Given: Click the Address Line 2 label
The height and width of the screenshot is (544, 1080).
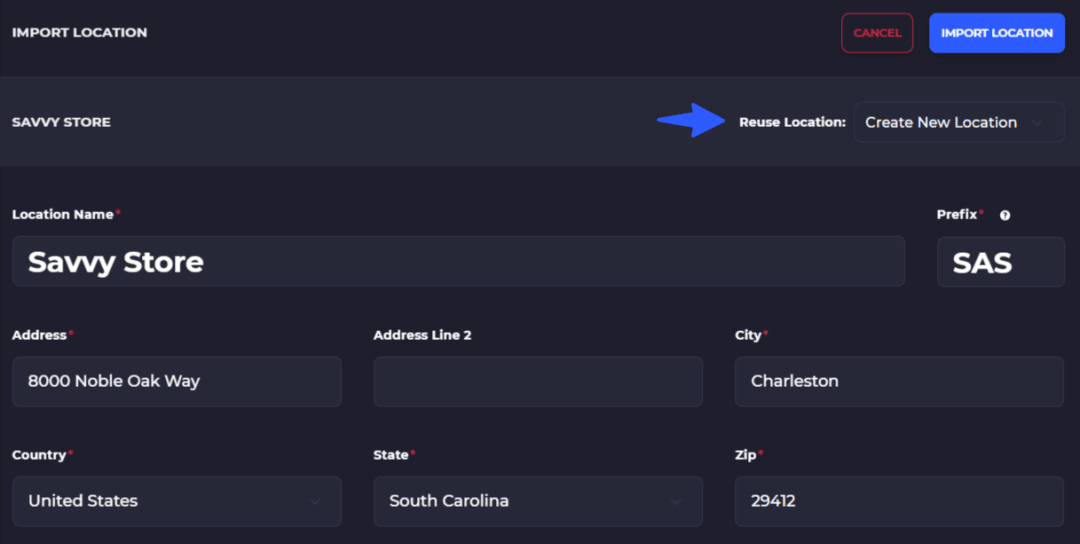Looking at the screenshot, I should coord(422,335).
